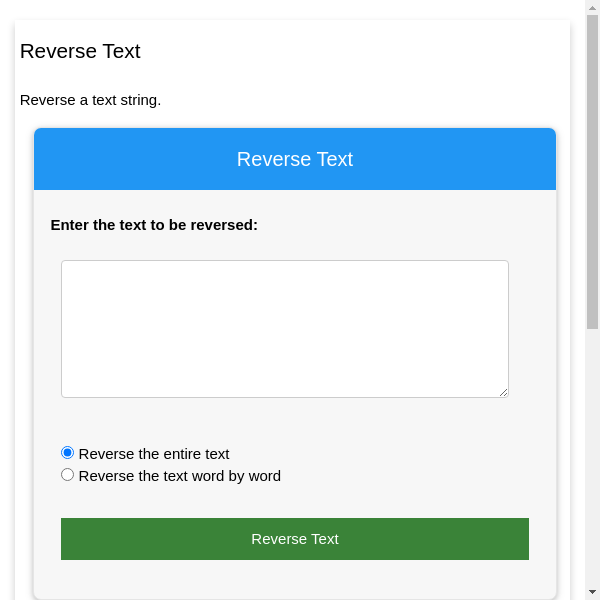Click the "Enter the text to be reversed:" label
This screenshot has height=600, width=600.
click(x=154, y=225)
